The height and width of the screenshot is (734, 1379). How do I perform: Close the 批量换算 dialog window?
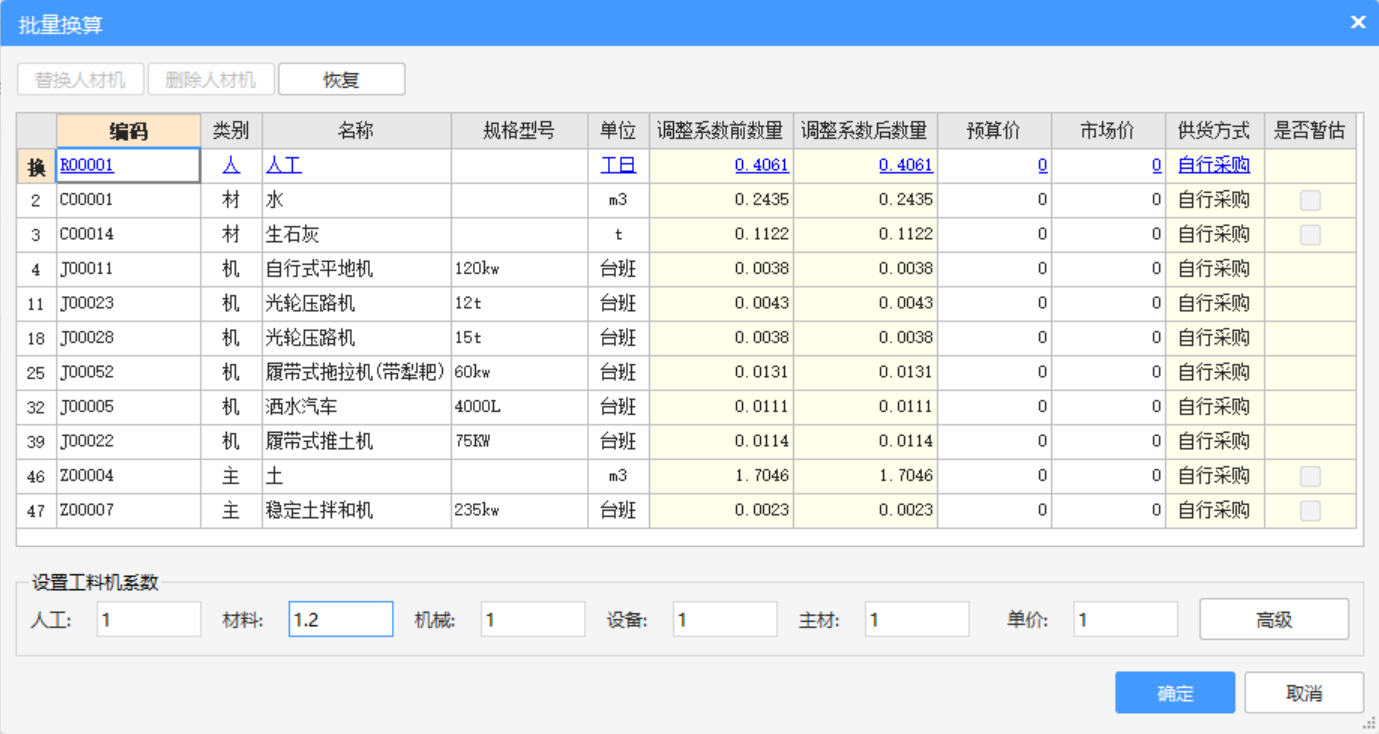(x=1357, y=22)
